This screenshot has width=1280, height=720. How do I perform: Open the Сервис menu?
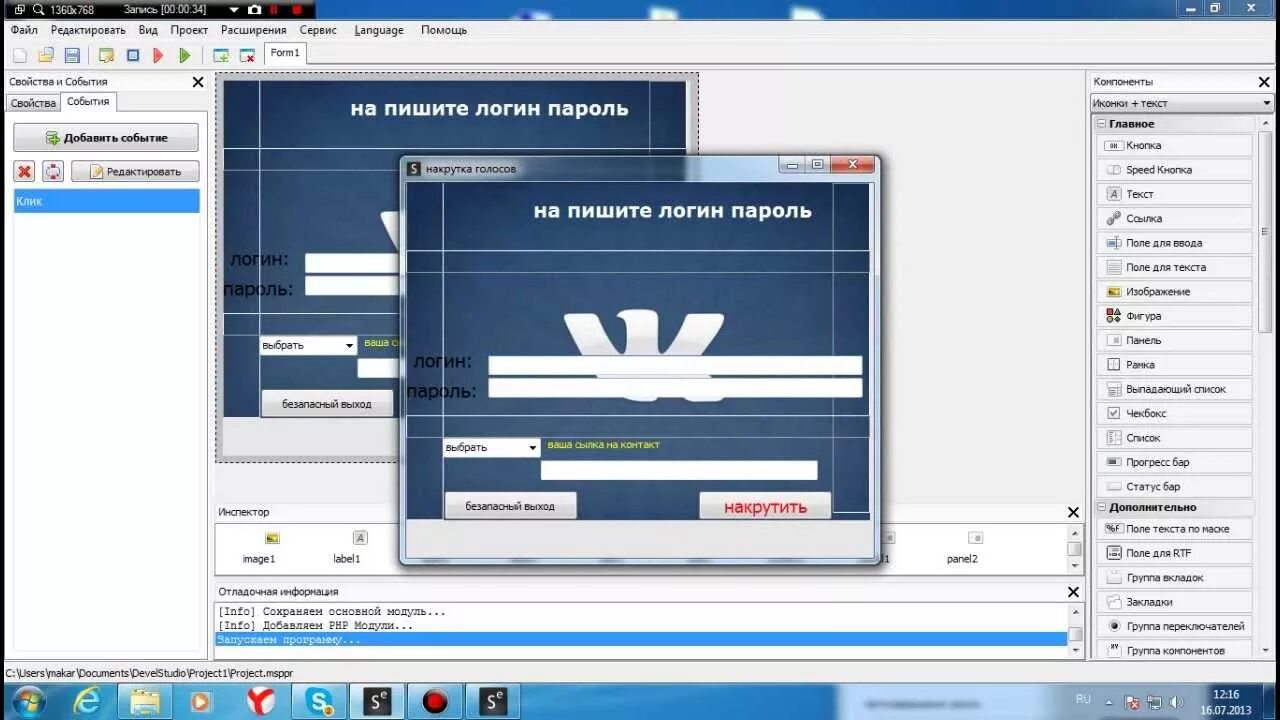318,30
